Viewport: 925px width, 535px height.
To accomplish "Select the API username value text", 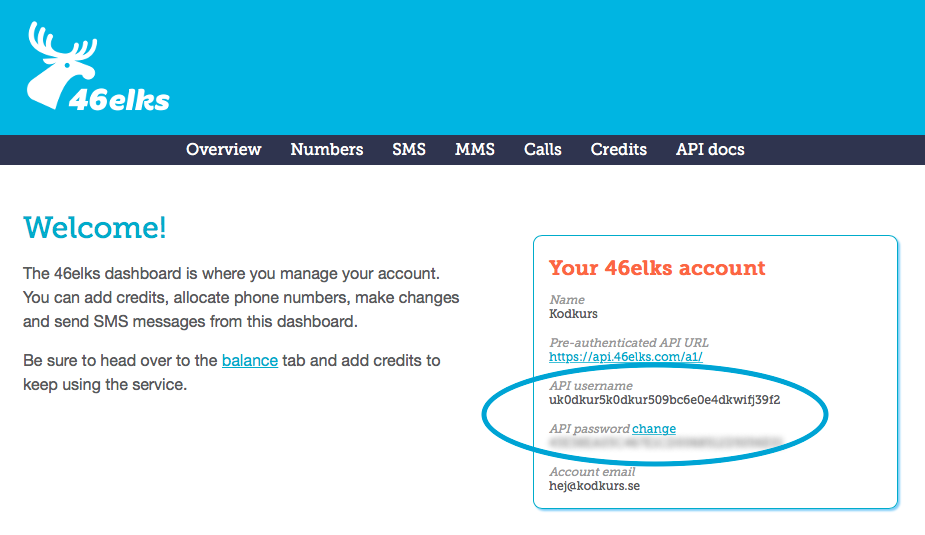I will click(664, 400).
